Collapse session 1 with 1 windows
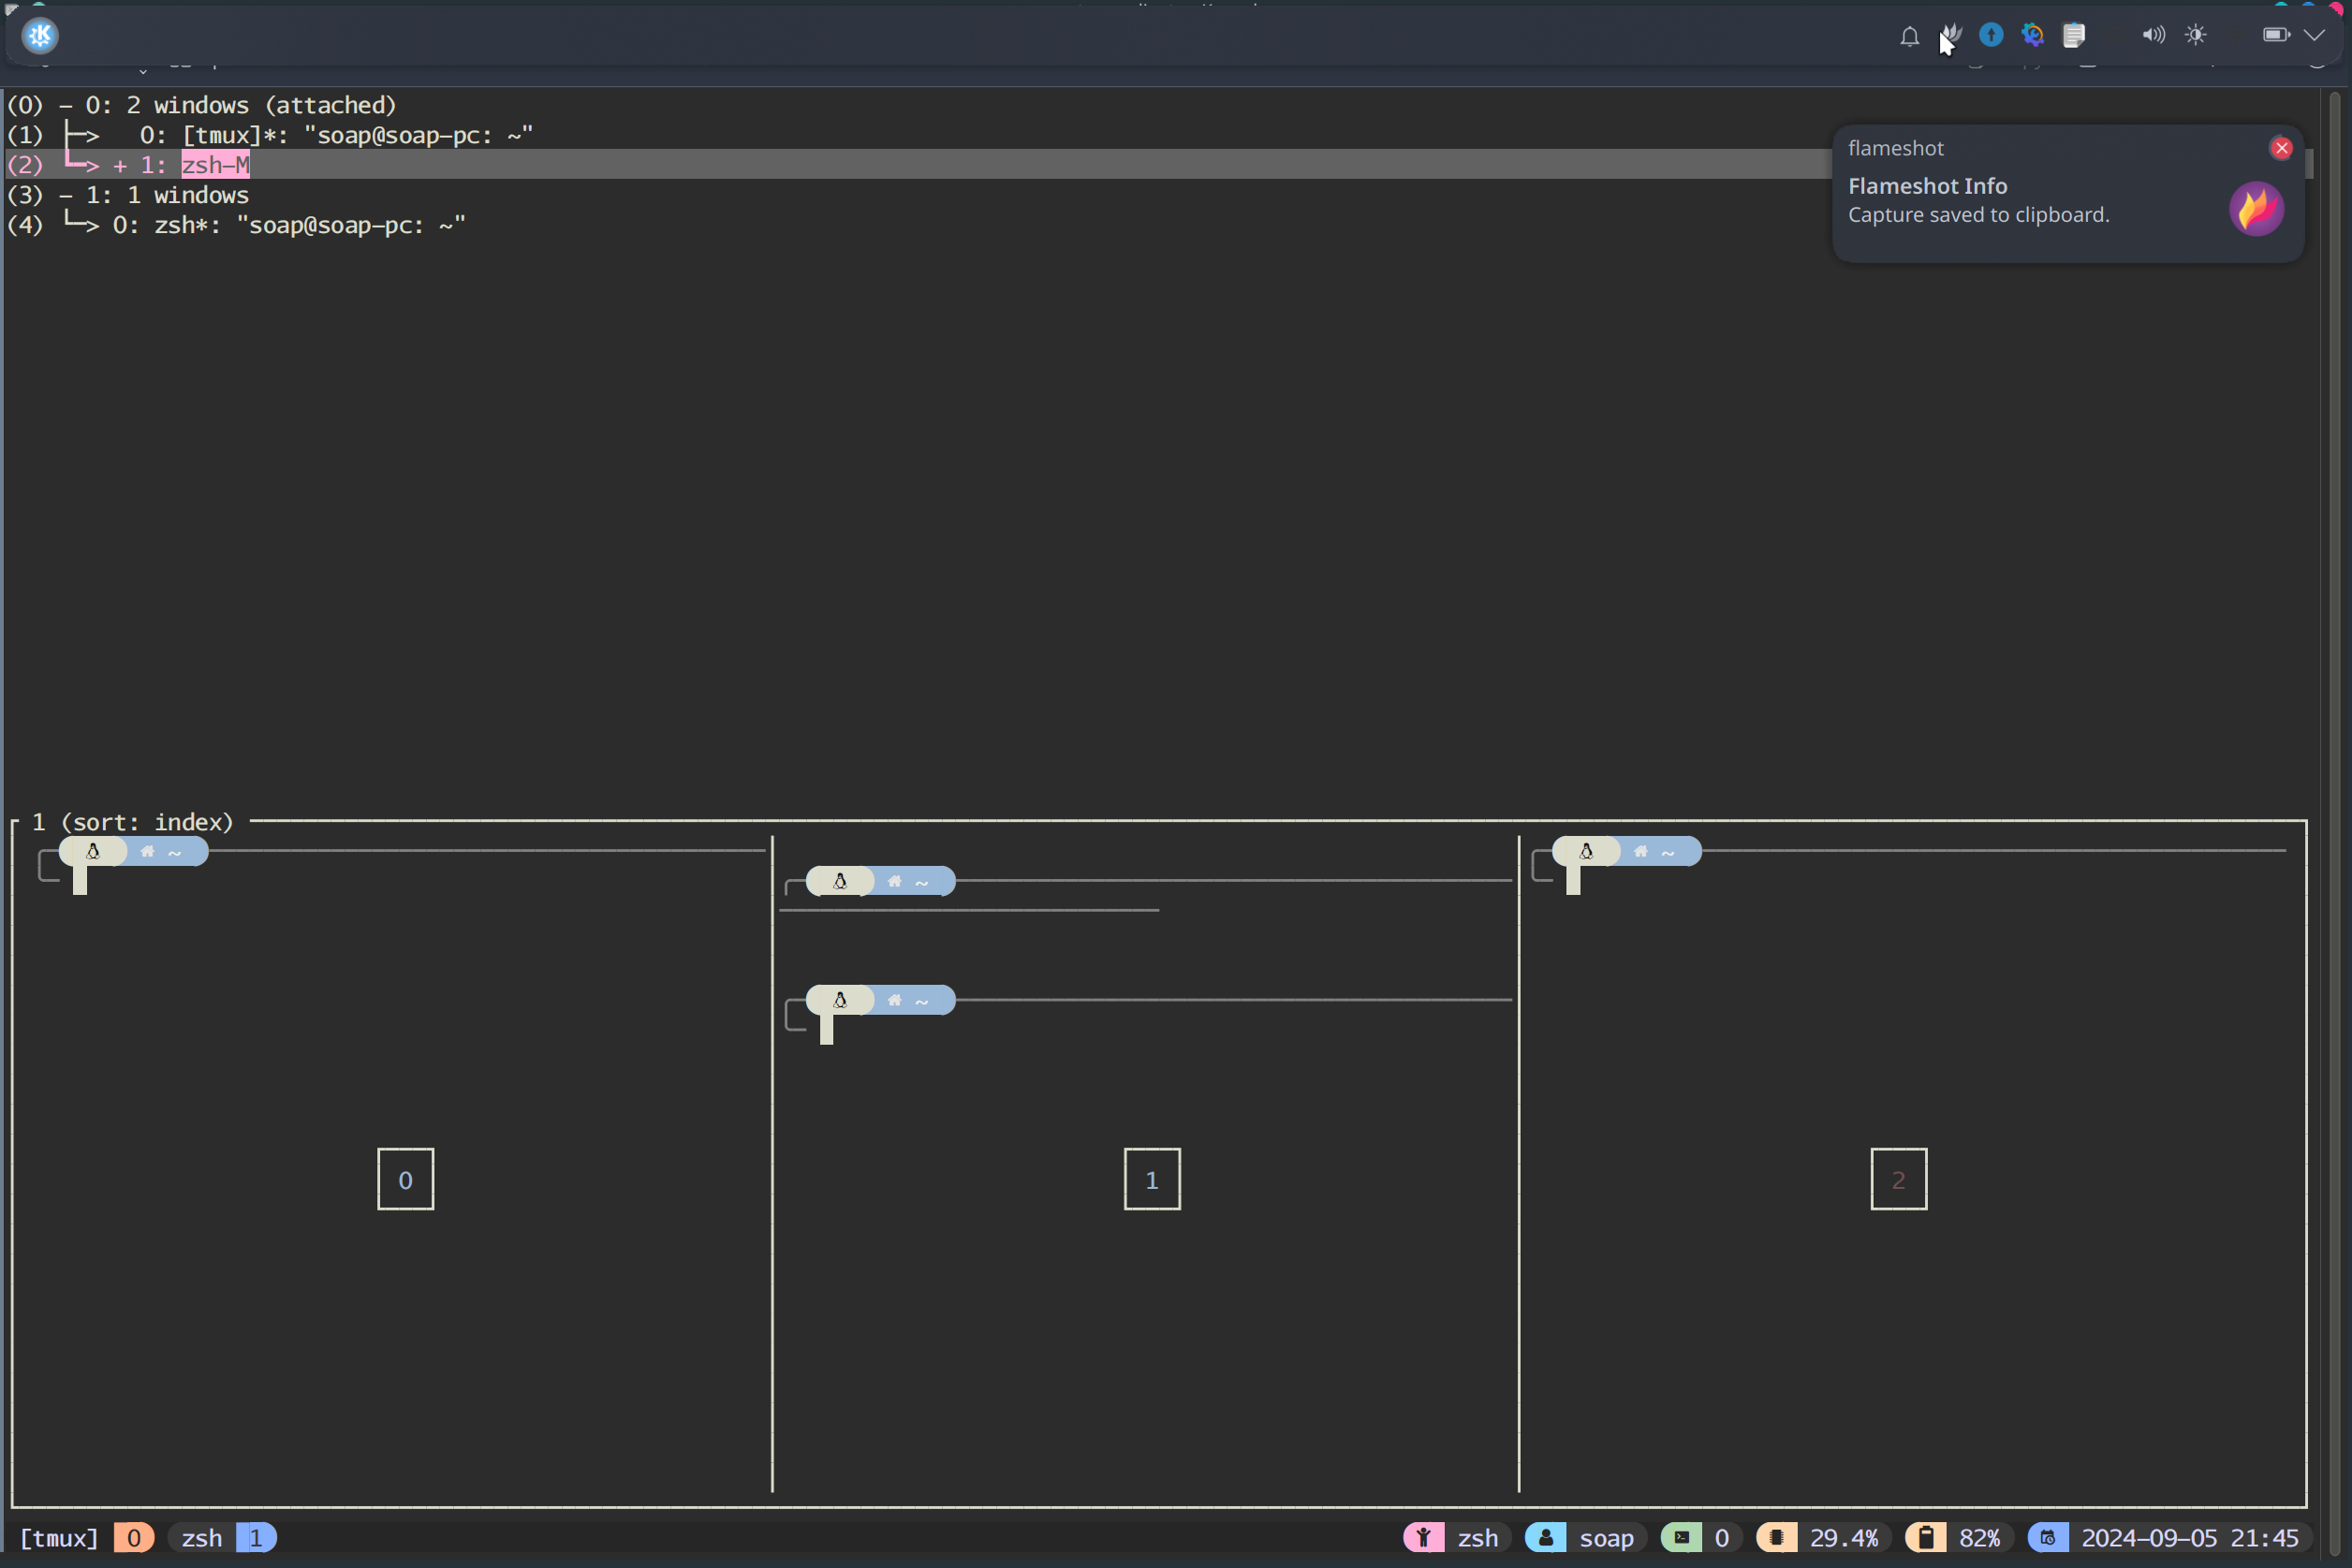This screenshot has height=1568, width=2352. (66, 195)
